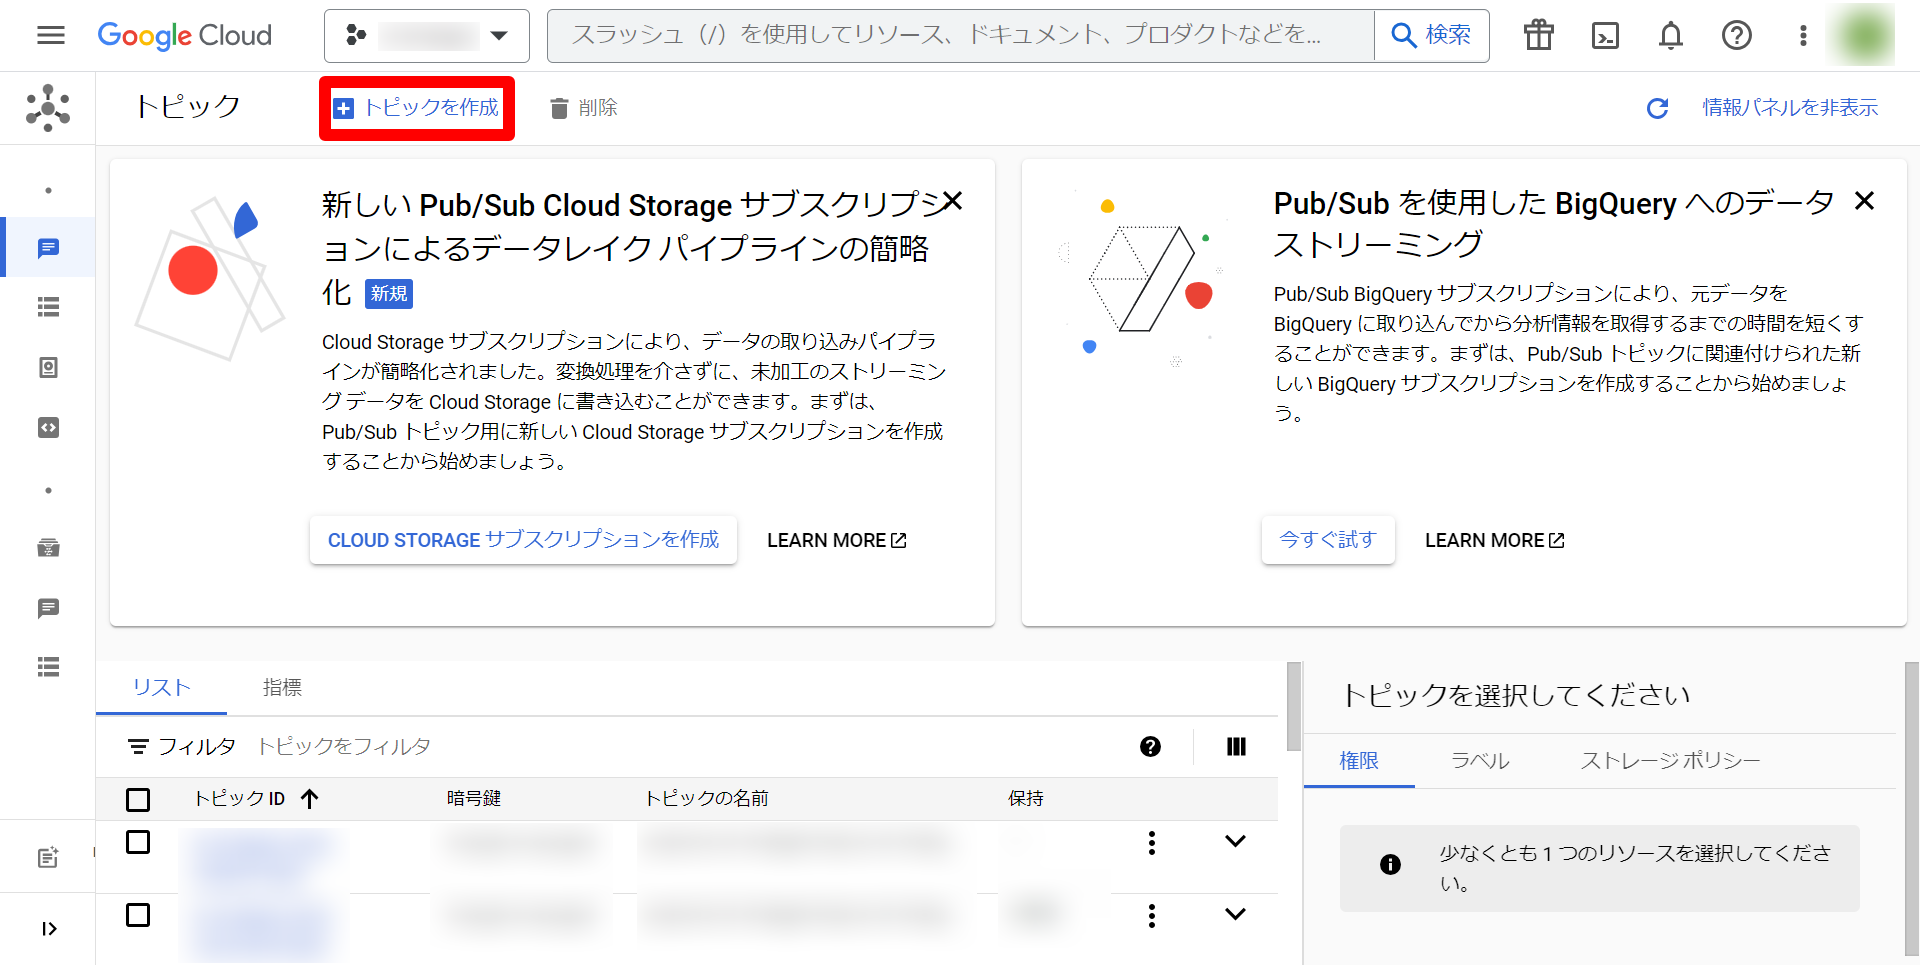This screenshot has width=1920, height=965.
Task: Open the hamburger navigation menu
Action: coord(50,36)
